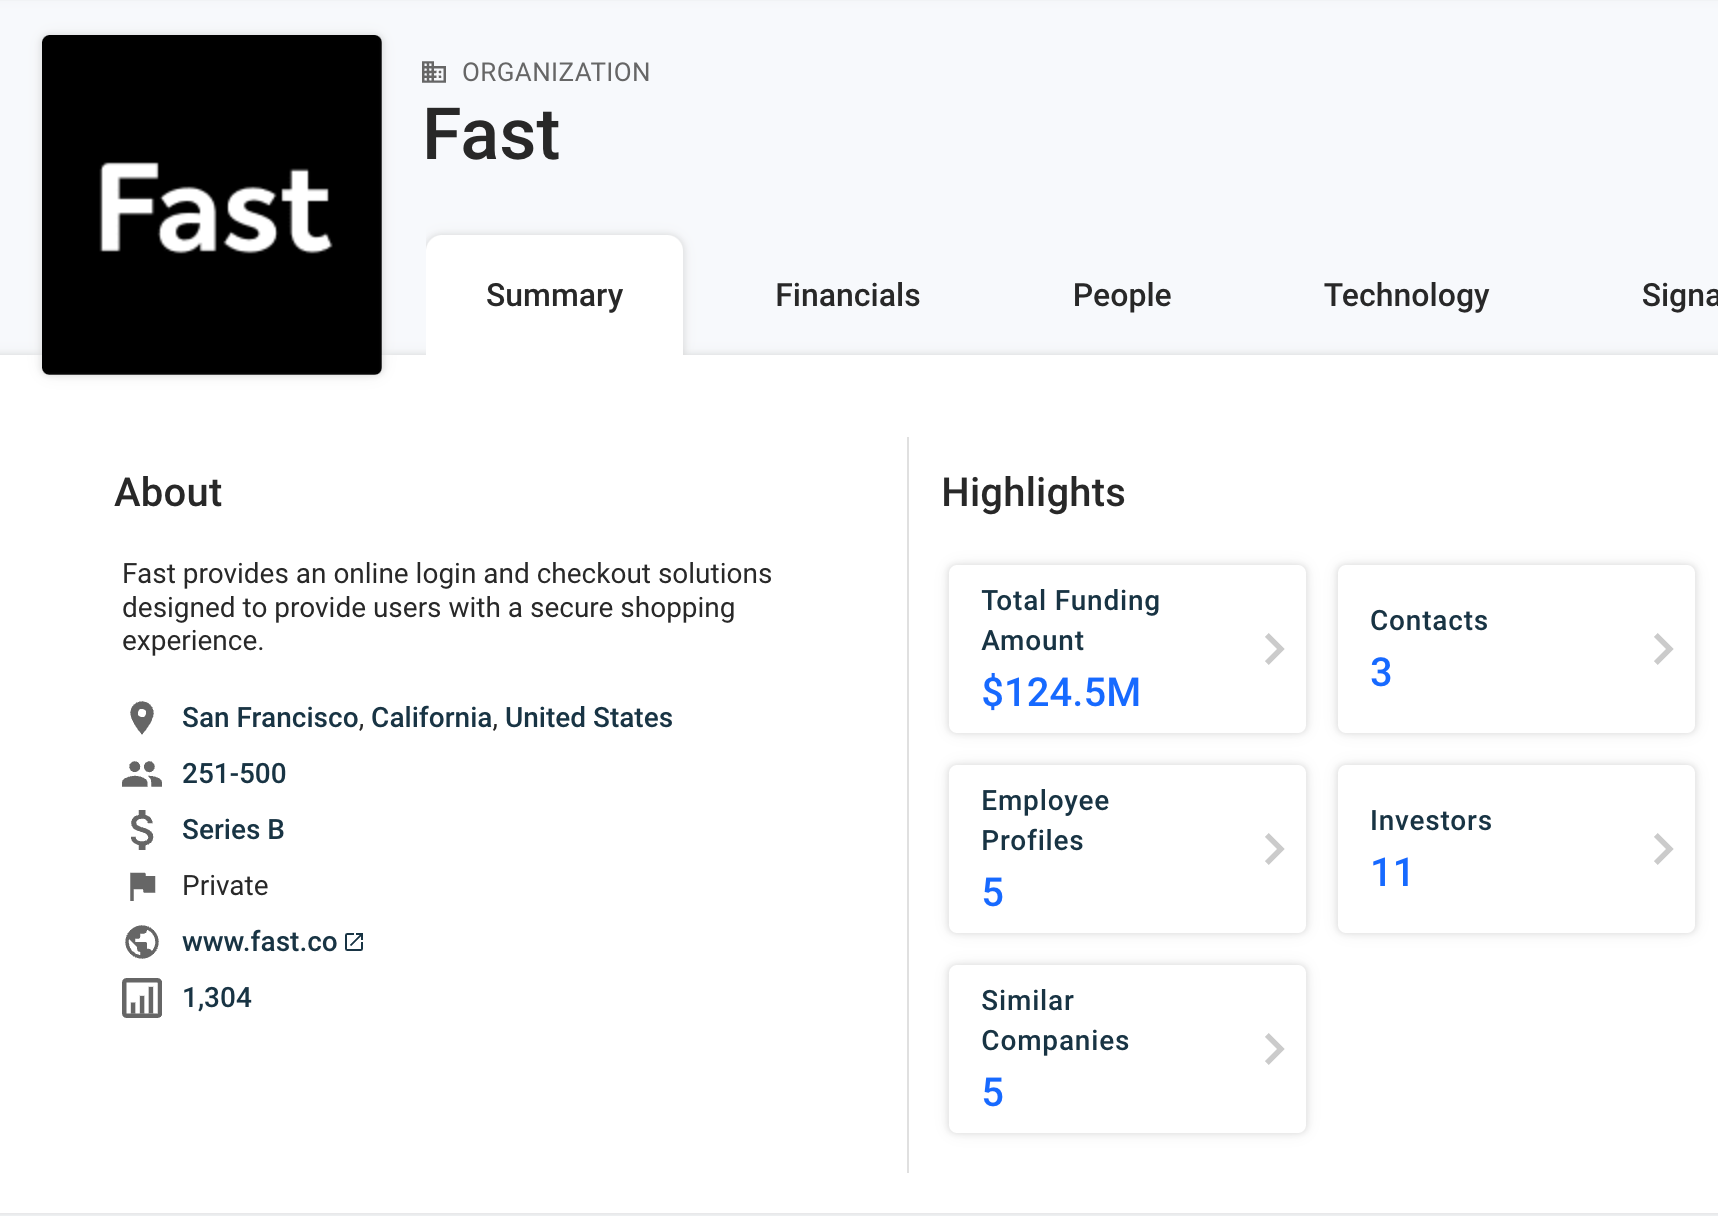
Task: Open the Employee Profiles card
Action: (1127, 849)
